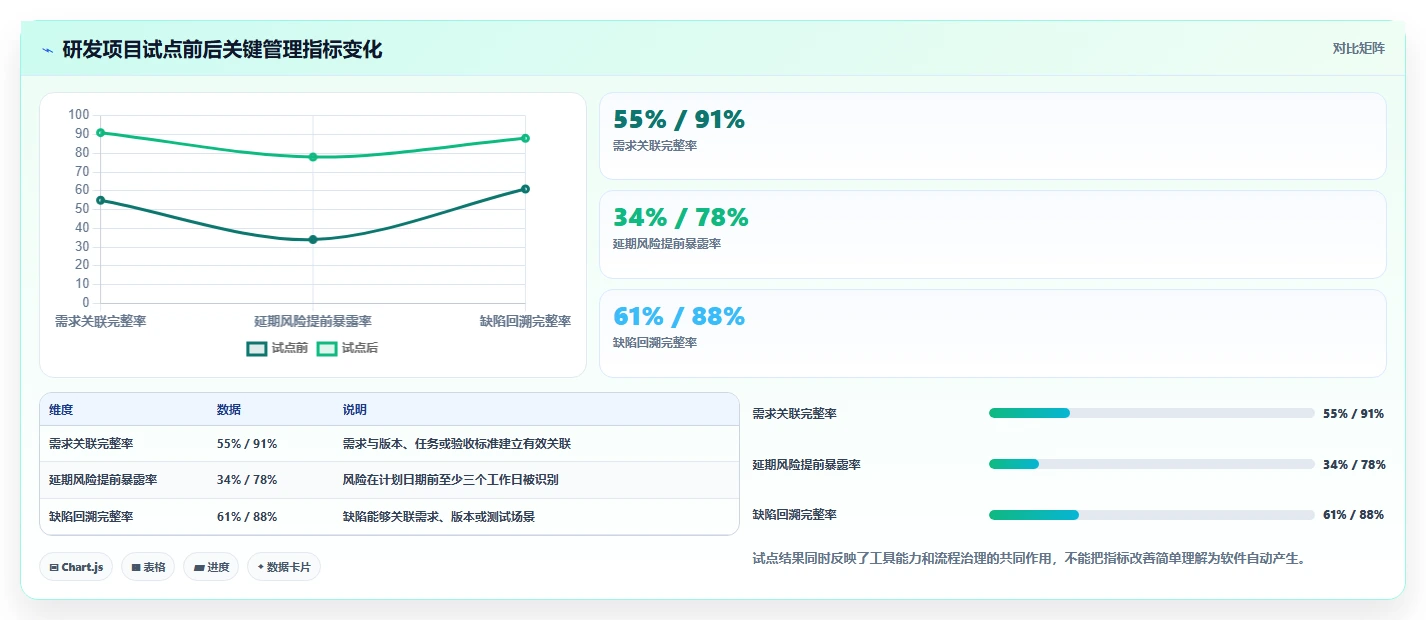Click the 延期风险提前暴露率 progress bar
This screenshot has height=620, width=1426.
pos(1151,464)
